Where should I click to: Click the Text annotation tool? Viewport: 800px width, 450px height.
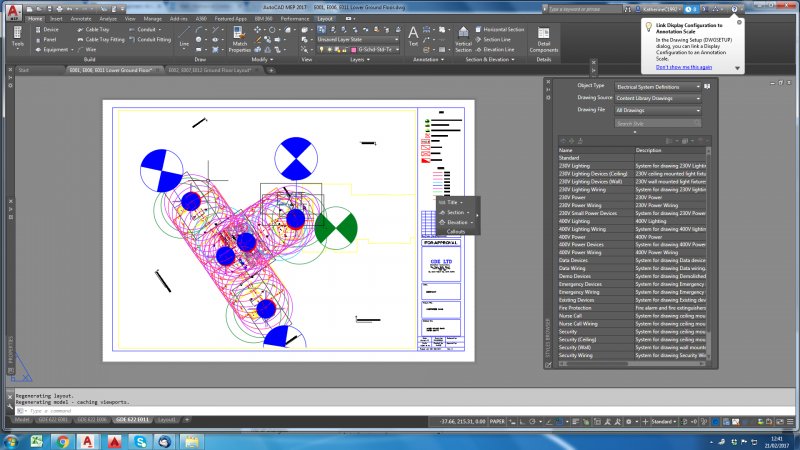414,38
